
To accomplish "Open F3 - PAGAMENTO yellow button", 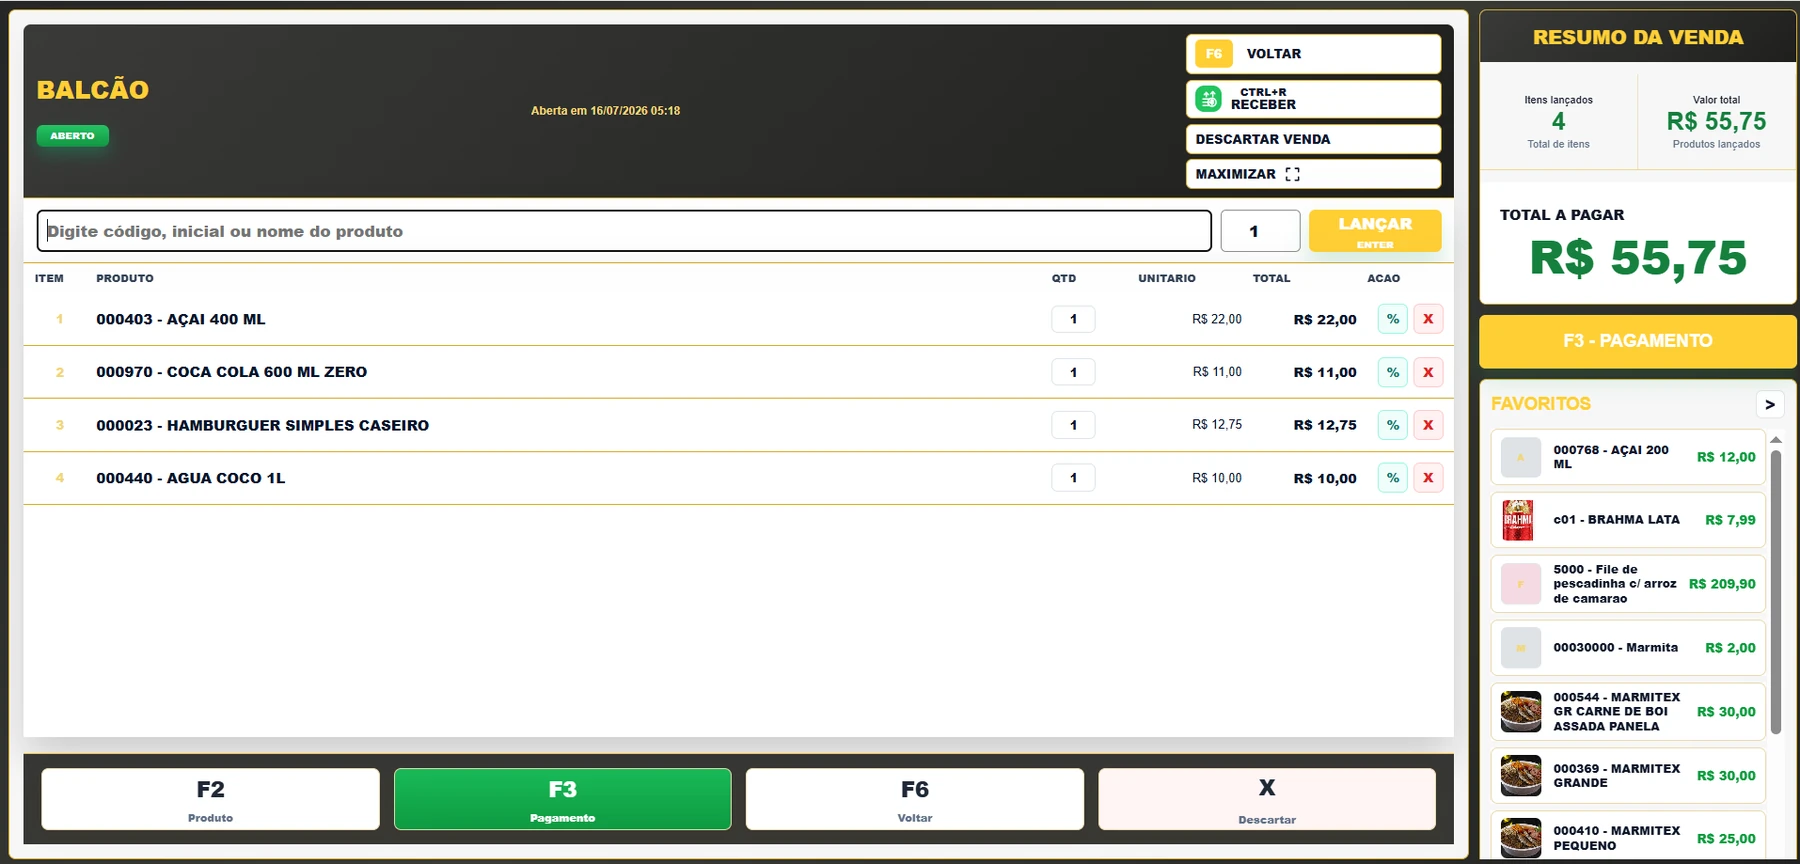I will 1637,341.
